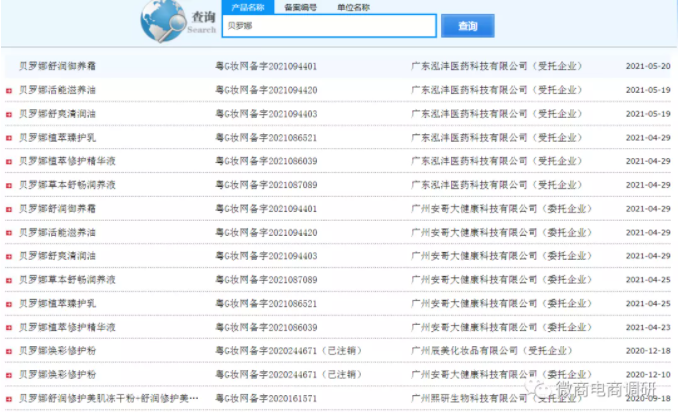
Task: Open 贝罗娜植萃臻护乳 from 广东泓沣医药科技
Action: [x=57, y=138]
